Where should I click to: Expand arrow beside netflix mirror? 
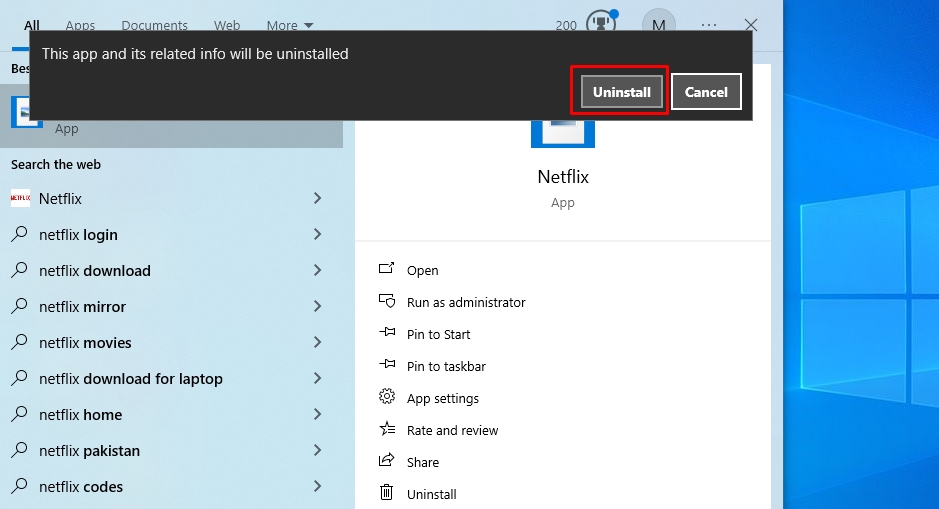(x=317, y=306)
